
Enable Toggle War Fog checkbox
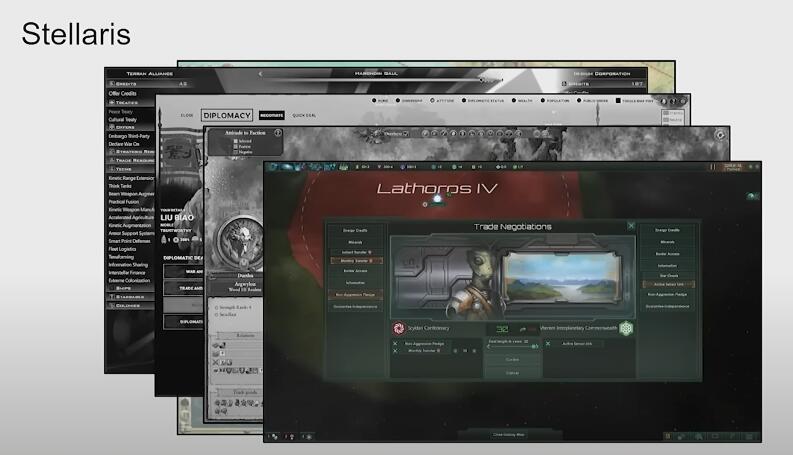[x=618, y=101]
